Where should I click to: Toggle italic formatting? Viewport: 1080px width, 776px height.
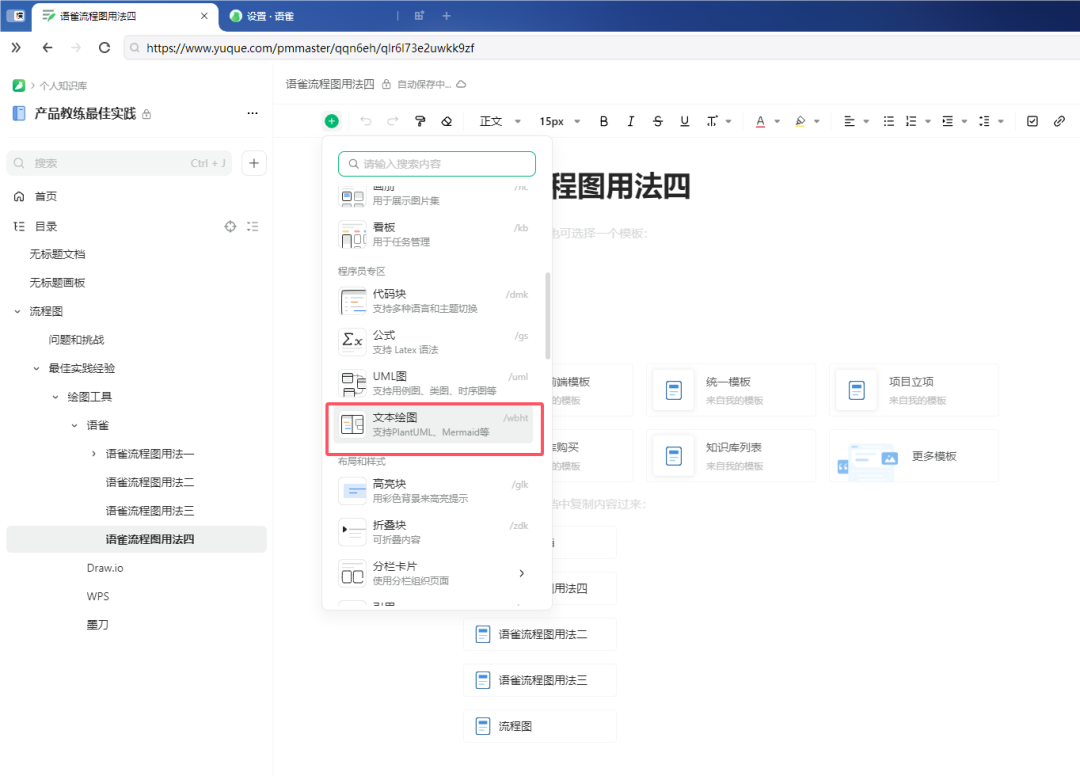630,121
